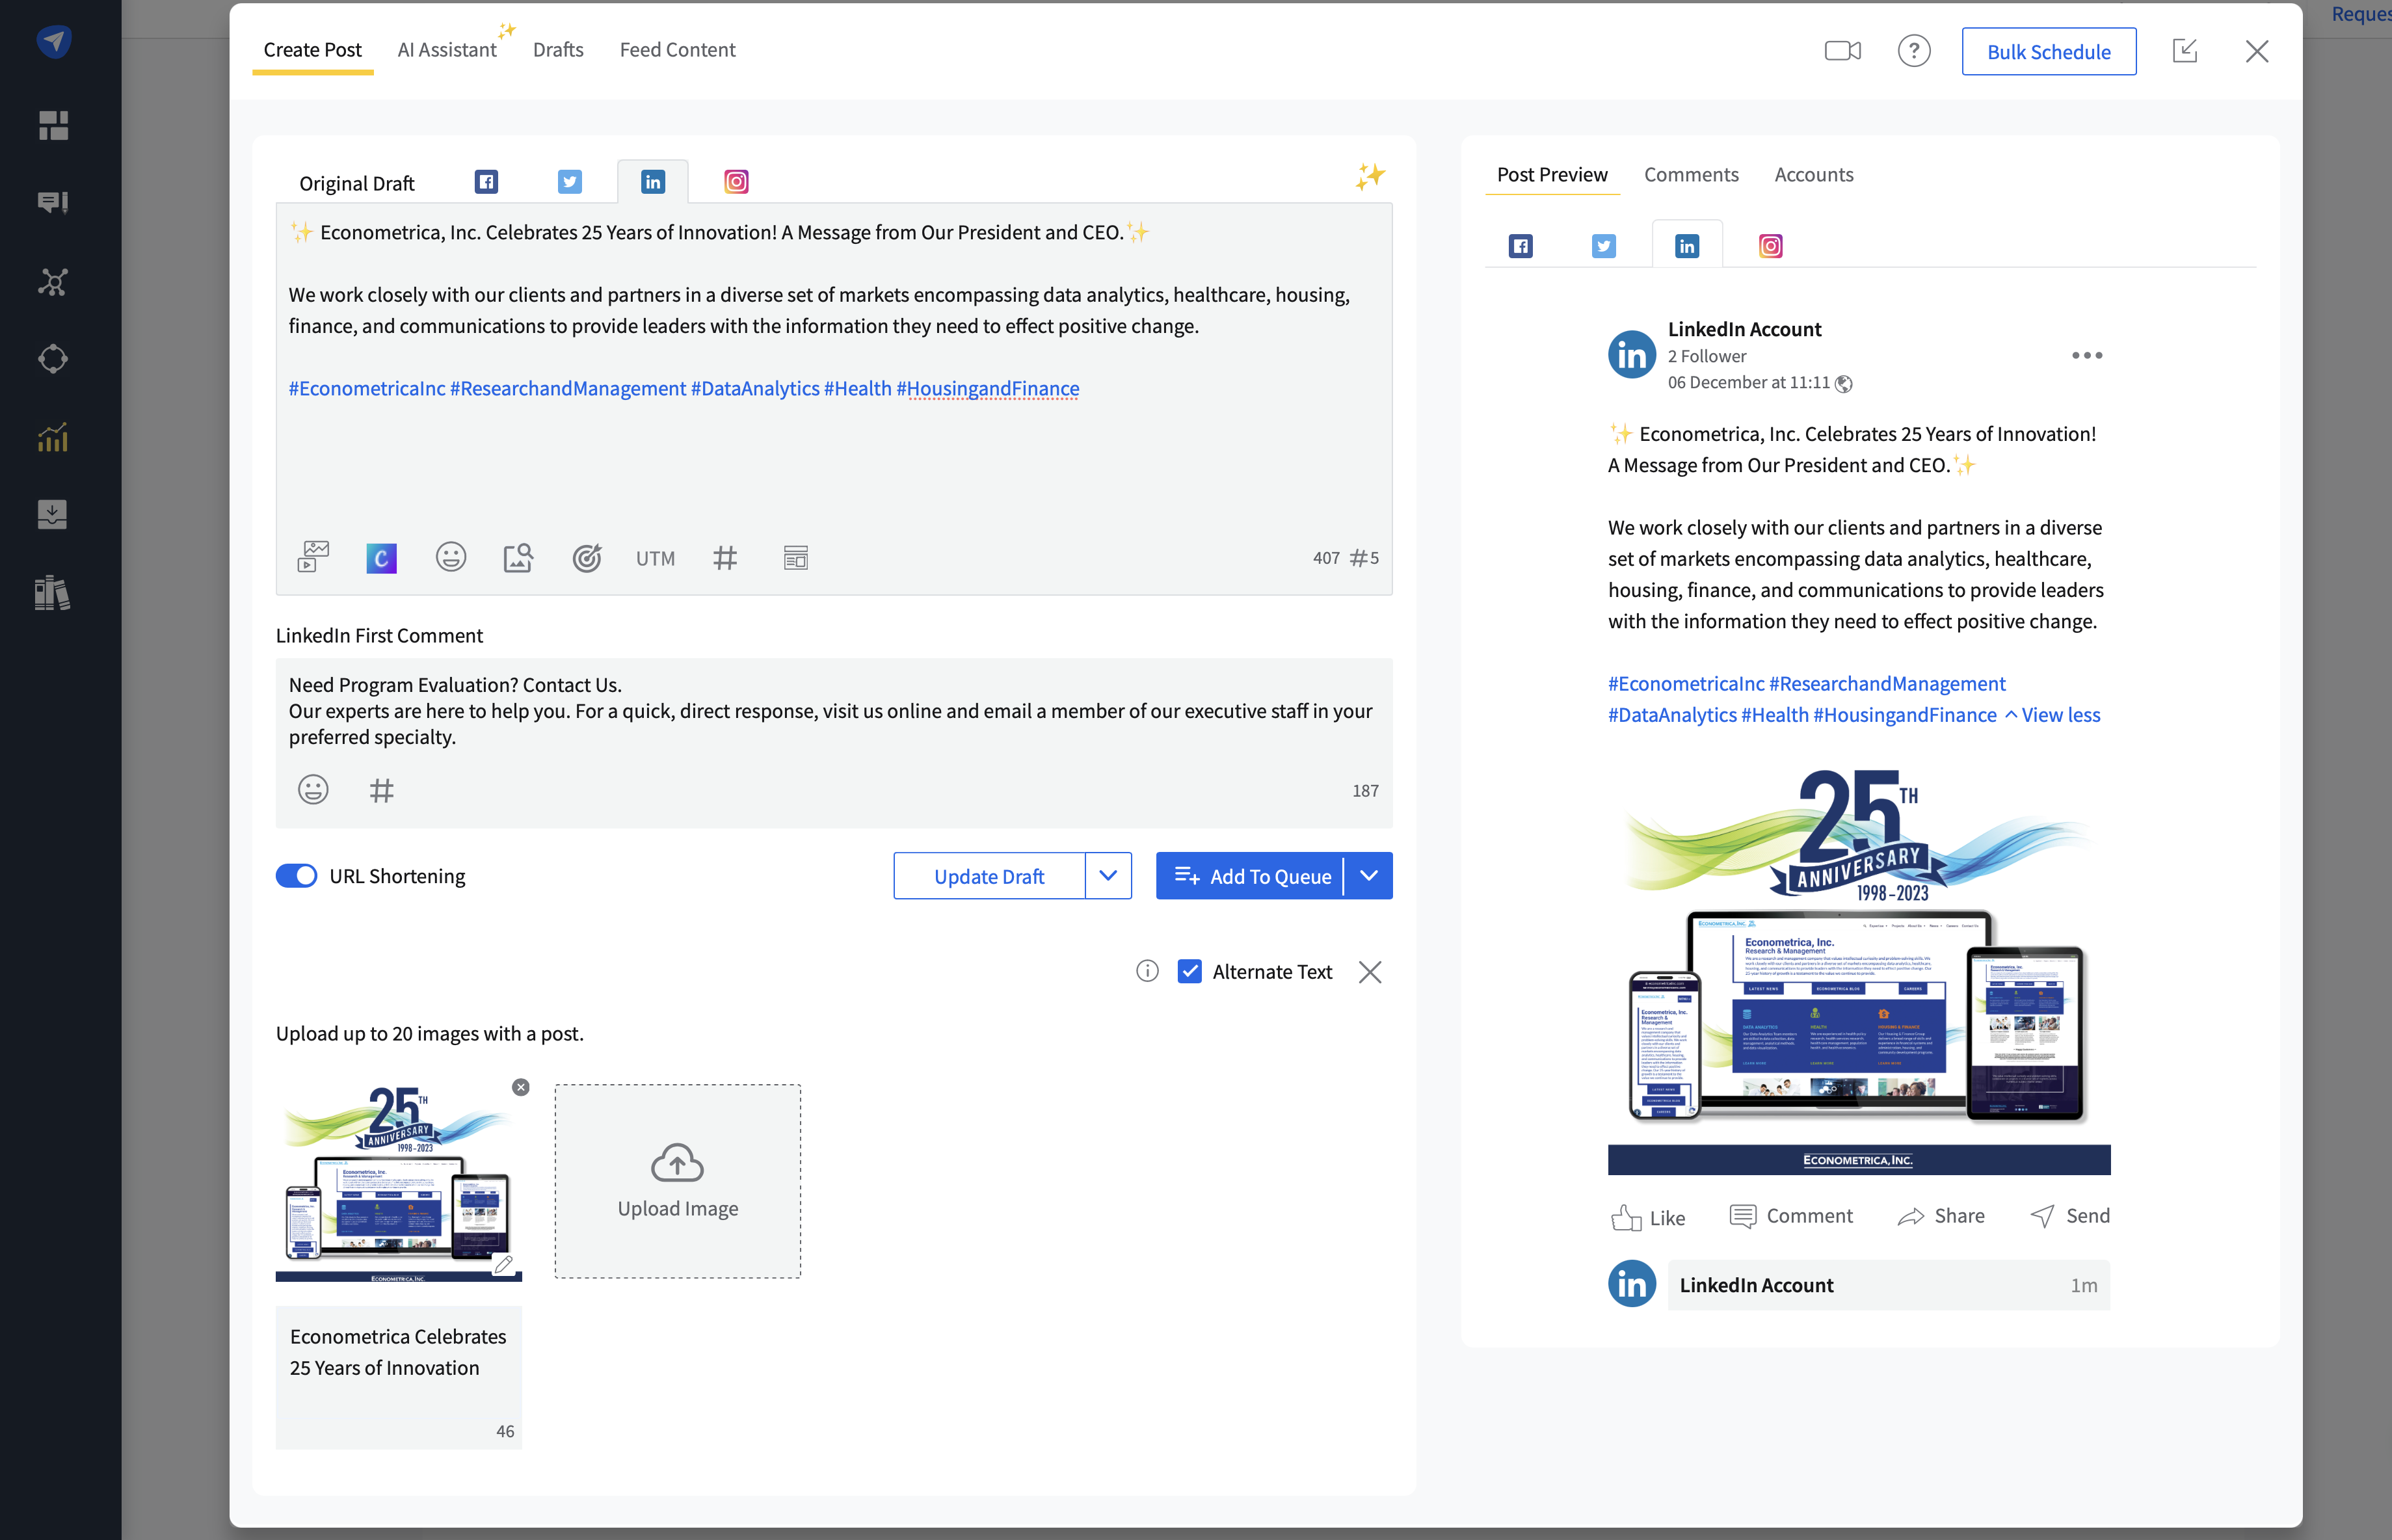Switch the editor to the Instagram tab
The height and width of the screenshot is (1540, 2392).
click(736, 181)
